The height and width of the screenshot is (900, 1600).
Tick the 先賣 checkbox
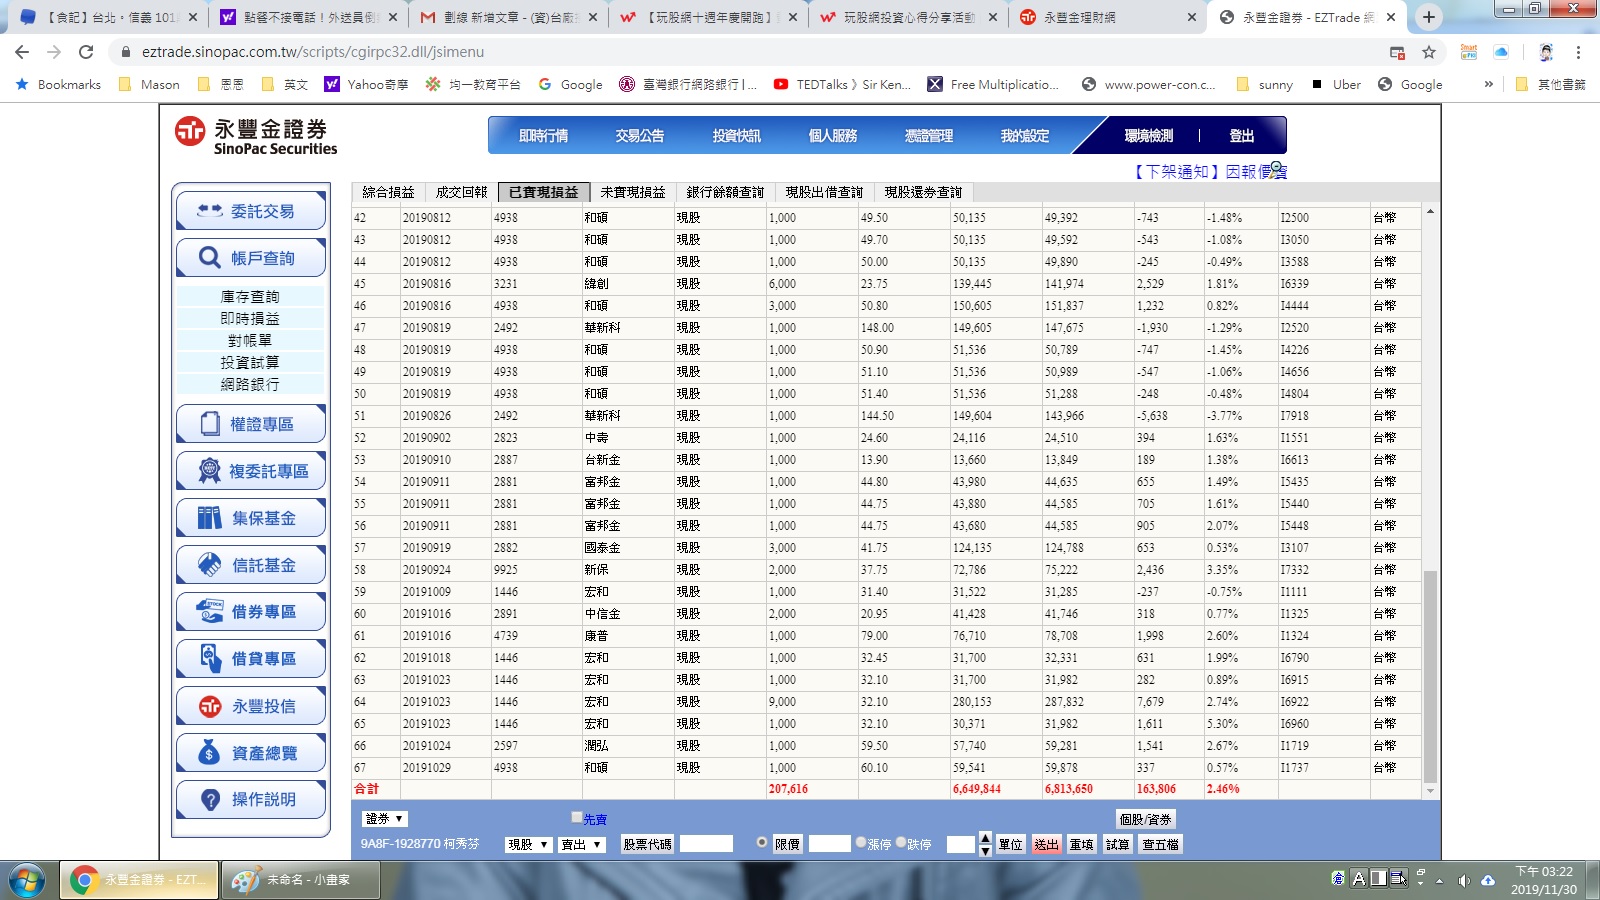(x=576, y=817)
